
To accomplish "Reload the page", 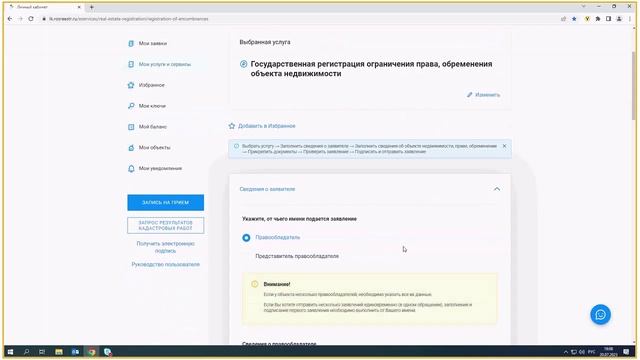I will click(31, 19).
